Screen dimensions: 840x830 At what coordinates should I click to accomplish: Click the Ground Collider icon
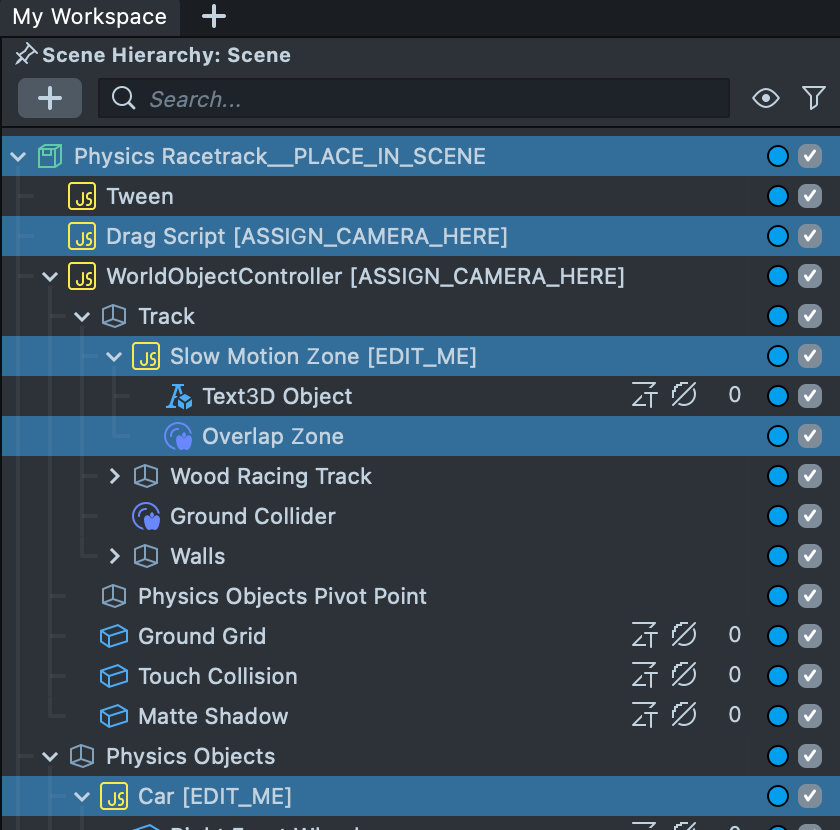(146, 516)
